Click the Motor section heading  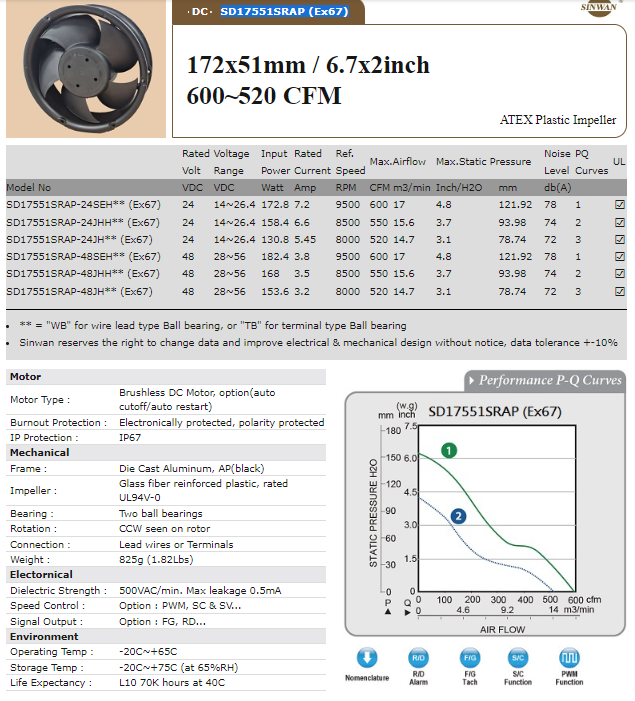25,377
